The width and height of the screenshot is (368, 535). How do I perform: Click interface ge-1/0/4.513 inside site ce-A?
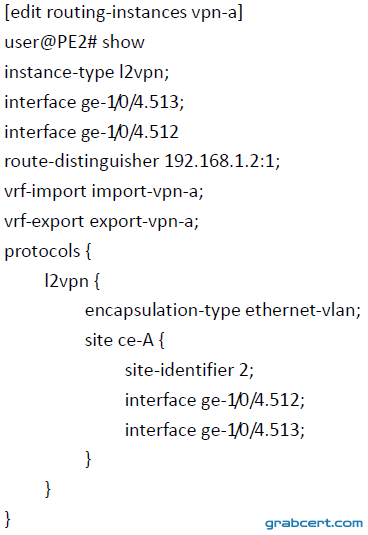tap(215, 430)
